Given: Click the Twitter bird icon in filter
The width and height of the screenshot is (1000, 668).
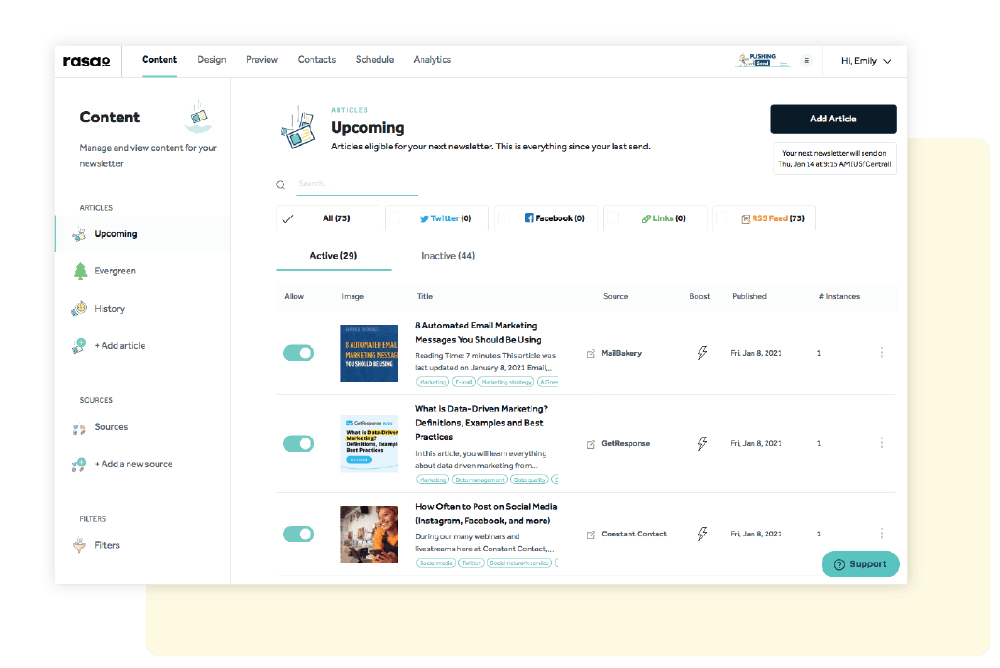Looking at the screenshot, I should coord(424,219).
